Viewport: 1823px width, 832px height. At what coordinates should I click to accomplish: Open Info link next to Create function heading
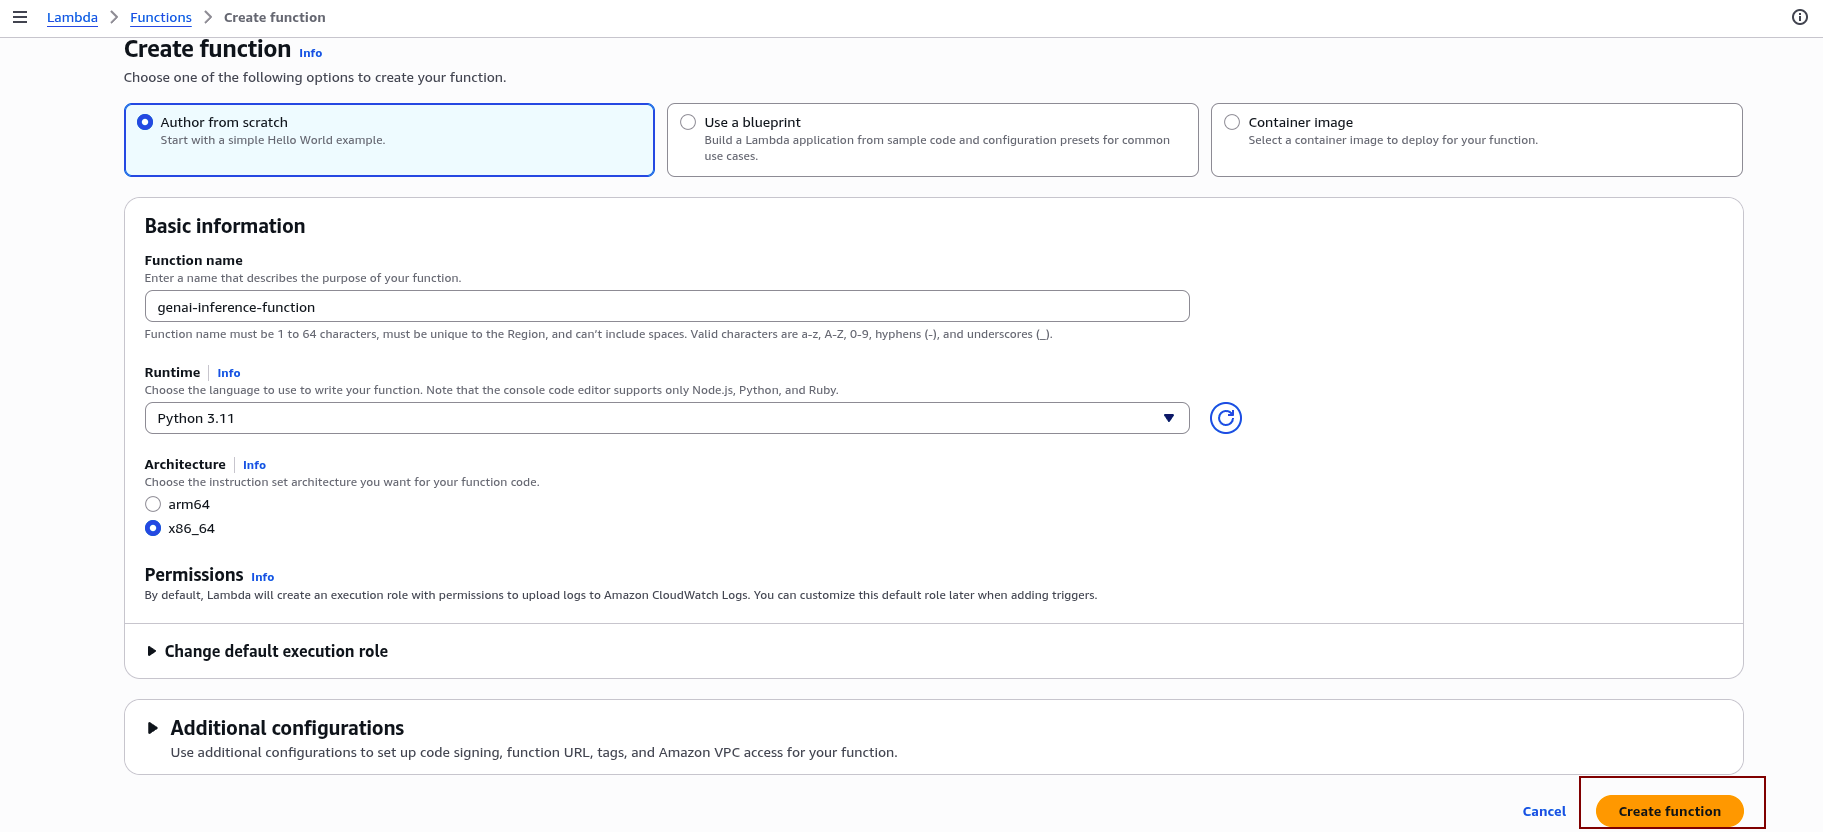(310, 53)
